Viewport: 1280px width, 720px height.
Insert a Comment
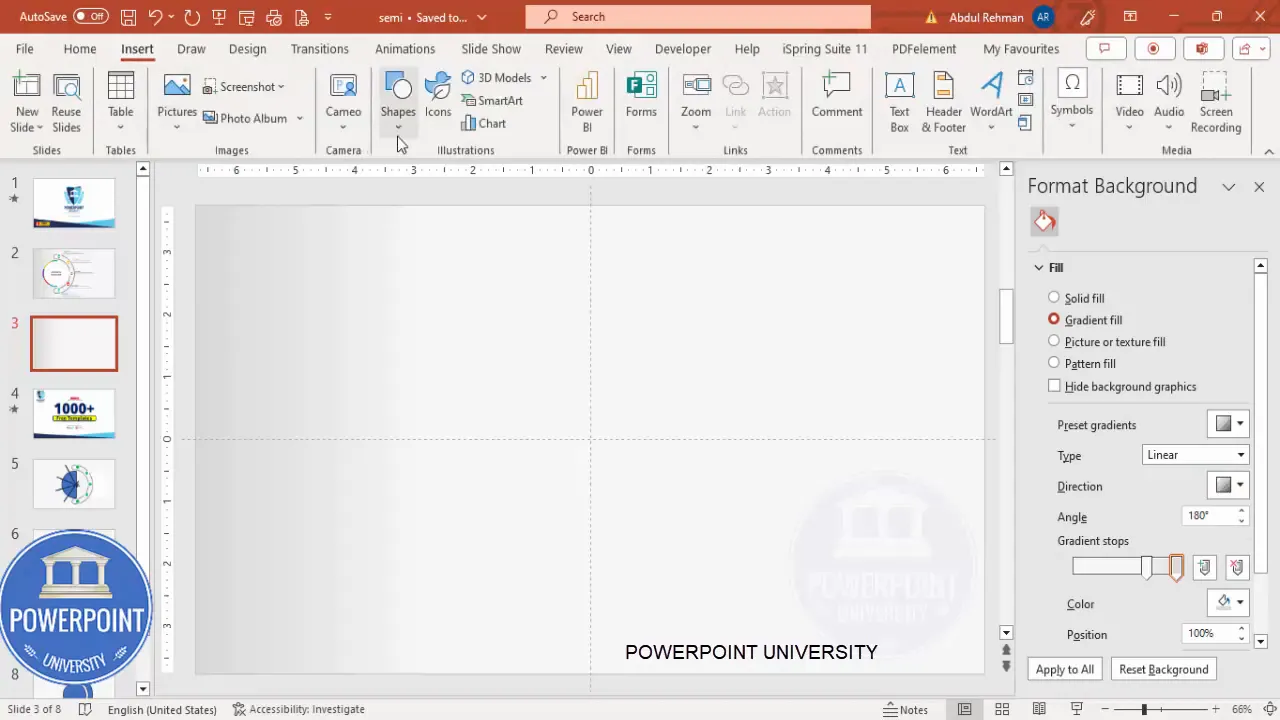pyautogui.click(x=836, y=95)
